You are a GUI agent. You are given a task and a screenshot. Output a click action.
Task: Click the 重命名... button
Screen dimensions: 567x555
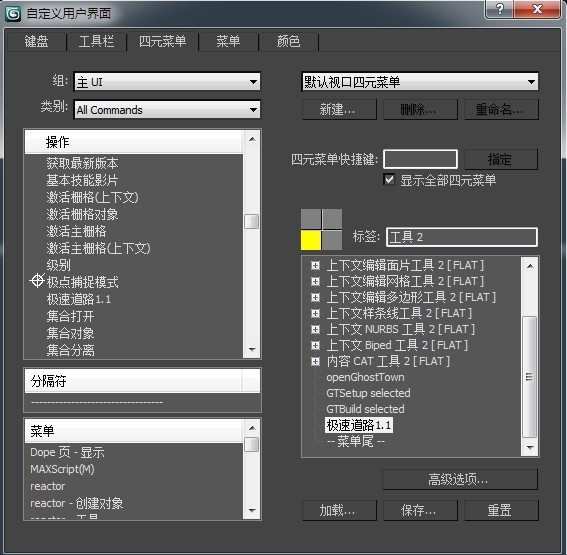pyautogui.click(x=501, y=110)
